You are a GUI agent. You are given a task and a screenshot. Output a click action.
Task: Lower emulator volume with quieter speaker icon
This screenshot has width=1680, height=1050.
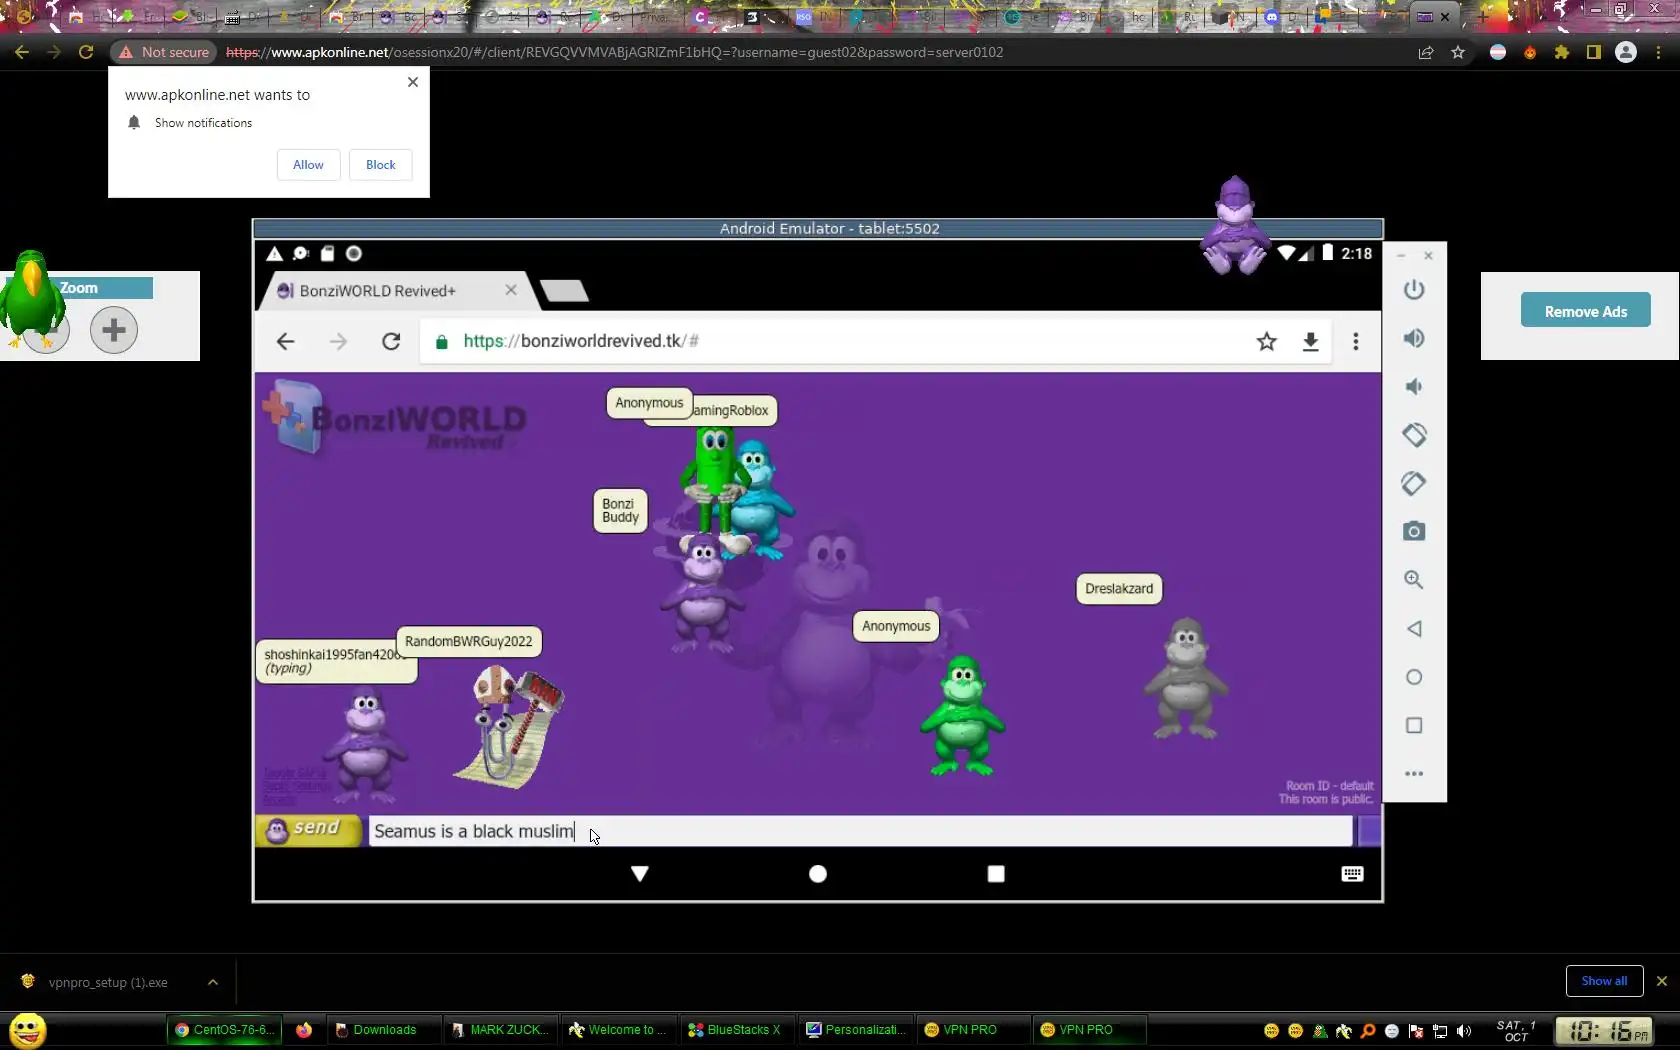click(1413, 386)
